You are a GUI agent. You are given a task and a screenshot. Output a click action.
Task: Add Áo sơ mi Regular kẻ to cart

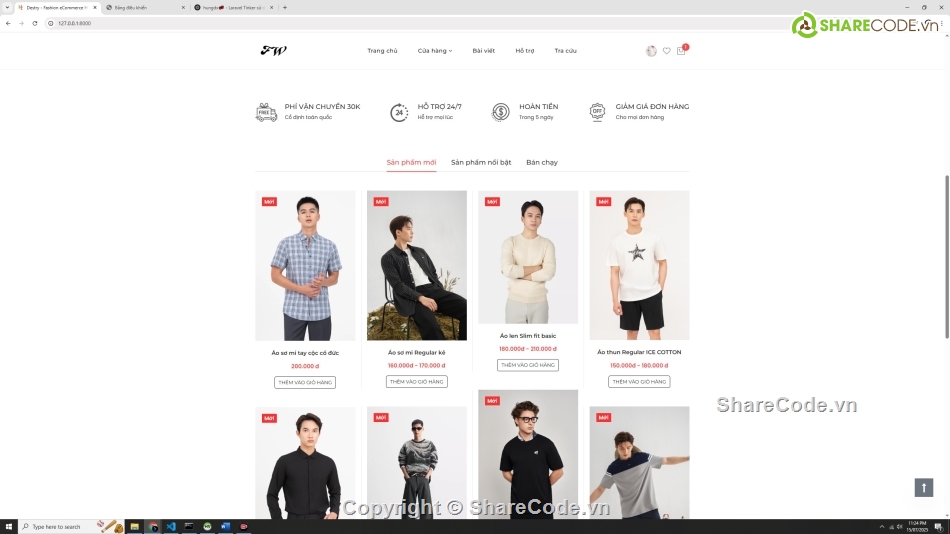[x=417, y=382]
